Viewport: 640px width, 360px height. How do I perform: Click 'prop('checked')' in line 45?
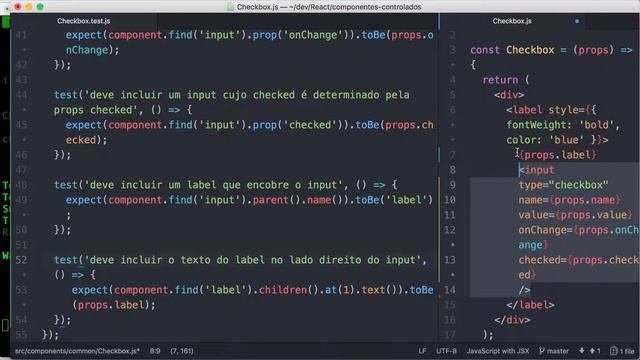pos(297,125)
